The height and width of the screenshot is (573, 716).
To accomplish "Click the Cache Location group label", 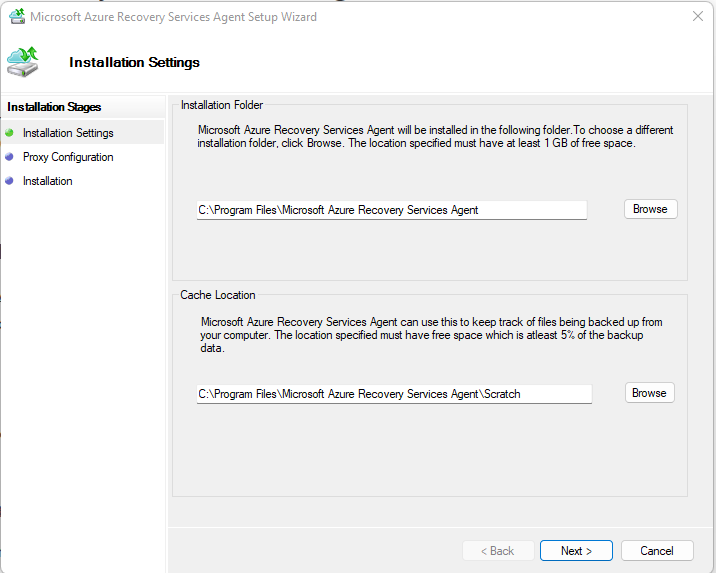I will pyautogui.click(x=218, y=295).
